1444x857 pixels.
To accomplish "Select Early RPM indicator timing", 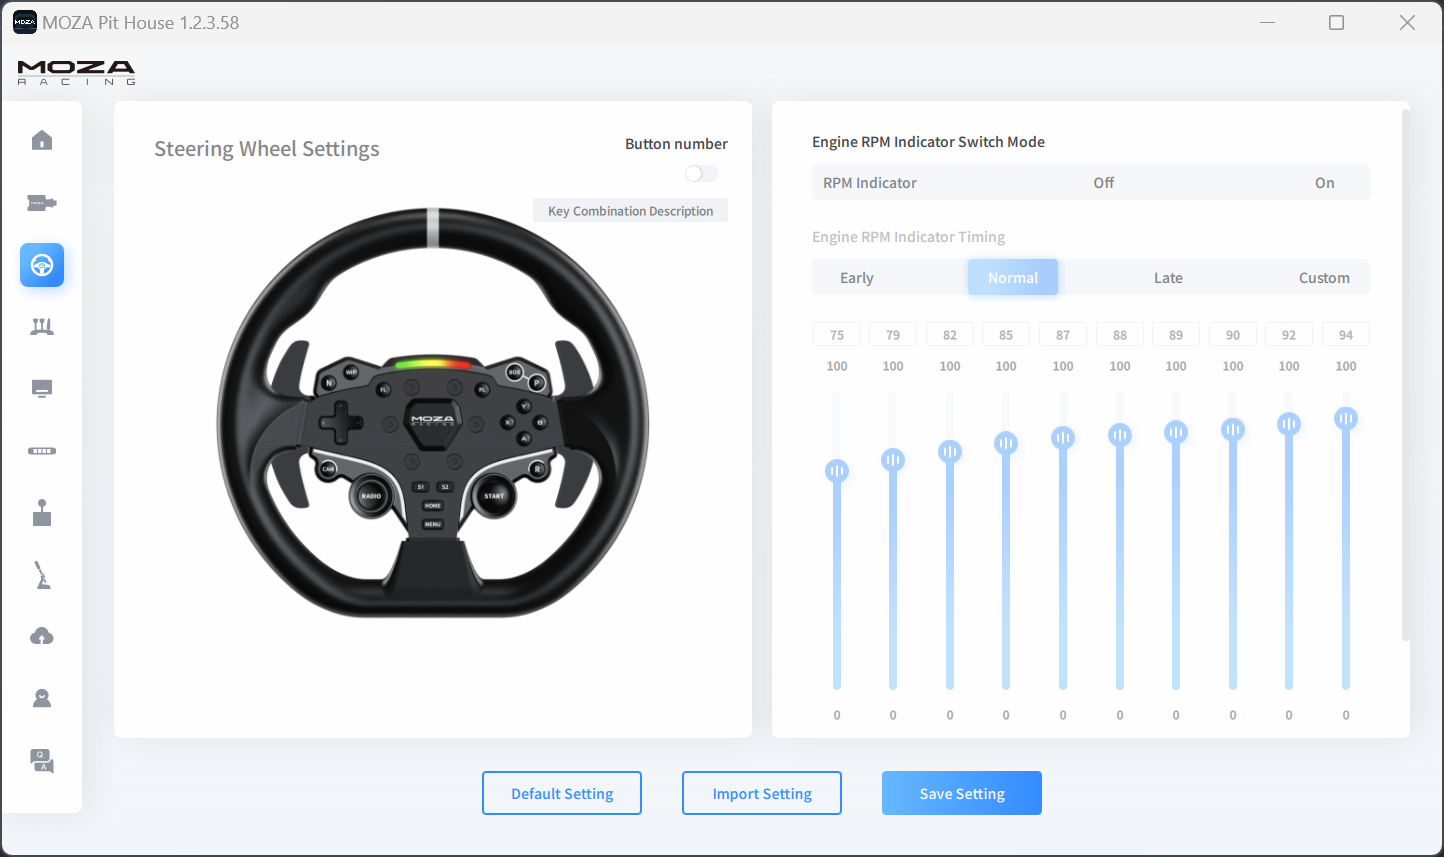I will pyautogui.click(x=856, y=278).
